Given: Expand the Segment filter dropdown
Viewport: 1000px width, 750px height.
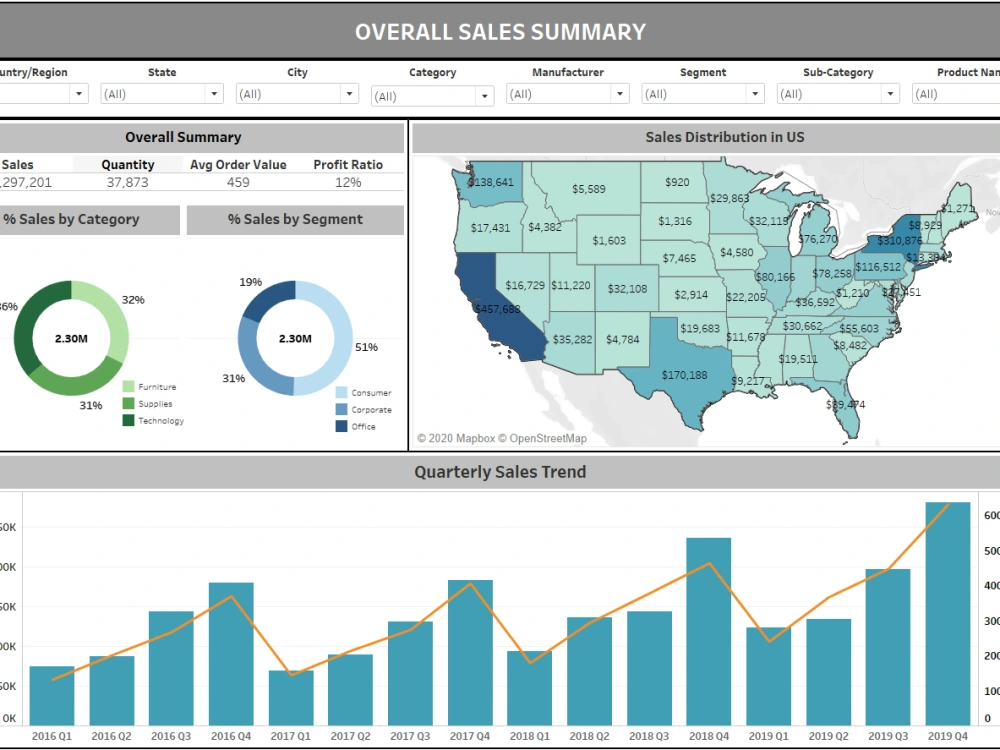Looking at the screenshot, I should pyautogui.click(x=754, y=93).
